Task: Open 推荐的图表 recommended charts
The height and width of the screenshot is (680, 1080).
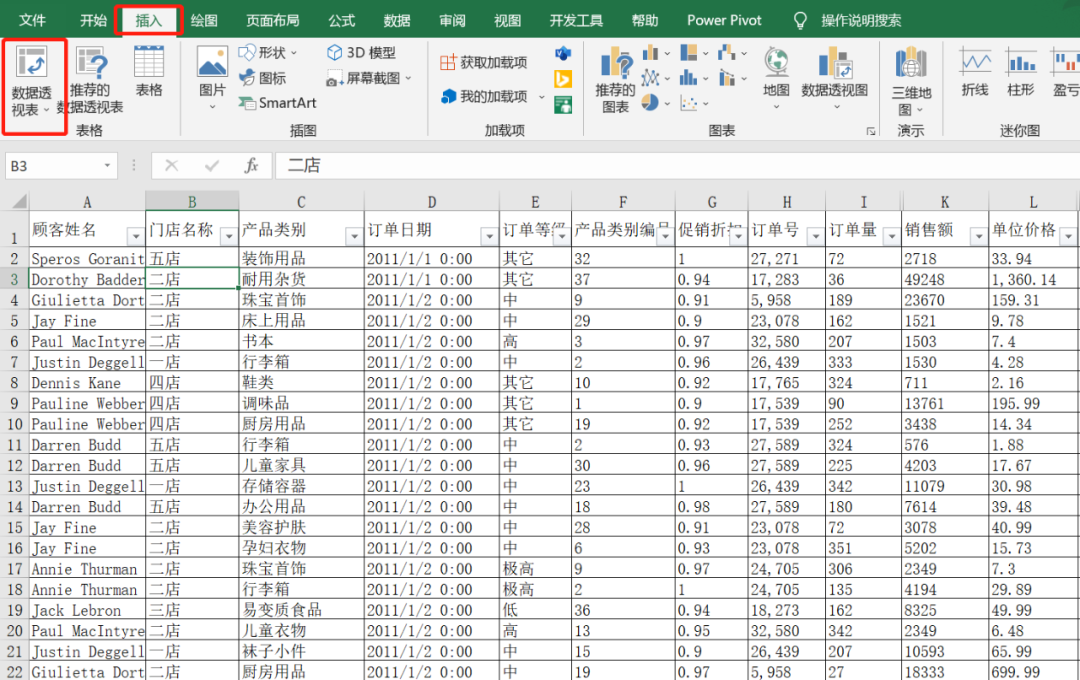Action: pyautogui.click(x=615, y=81)
